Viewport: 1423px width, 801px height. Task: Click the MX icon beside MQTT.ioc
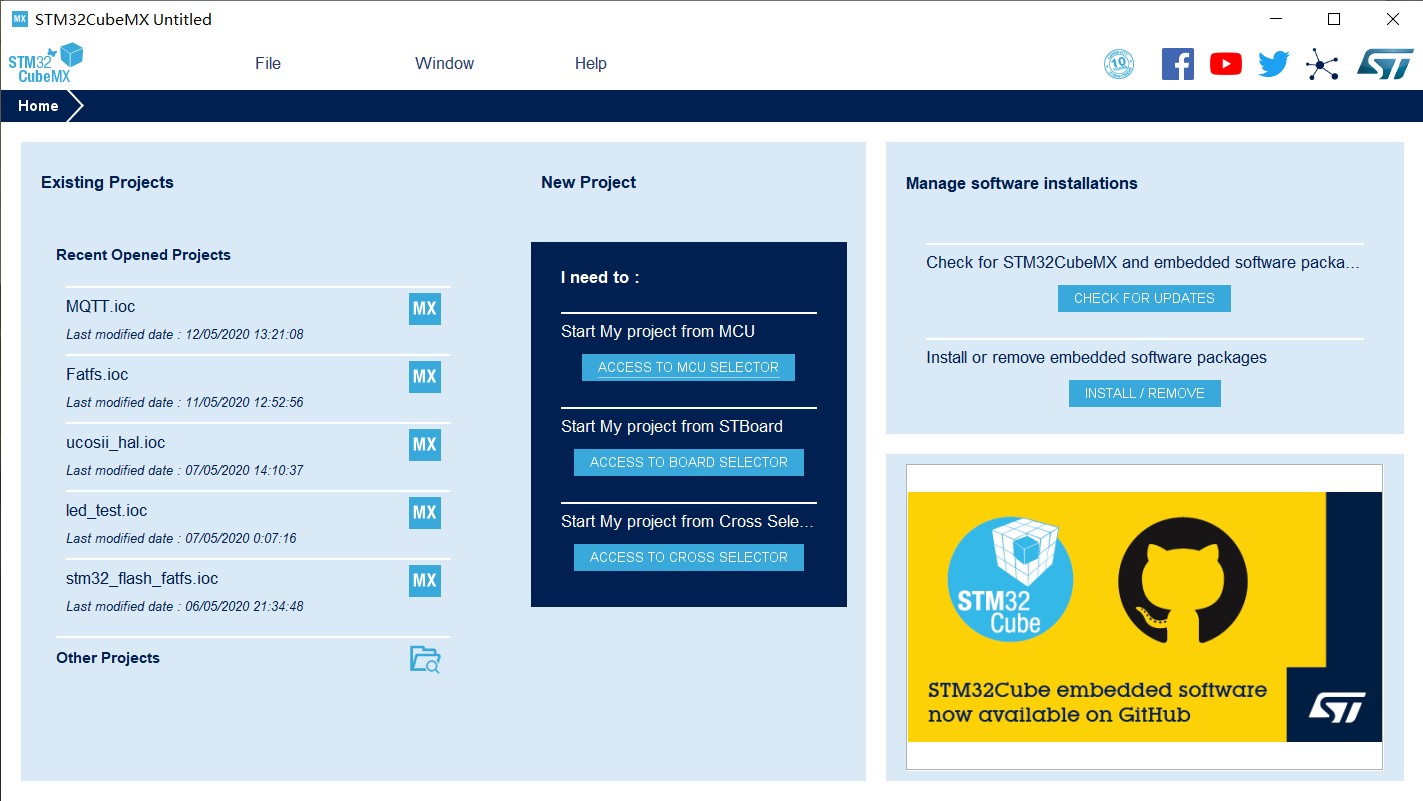(x=425, y=309)
